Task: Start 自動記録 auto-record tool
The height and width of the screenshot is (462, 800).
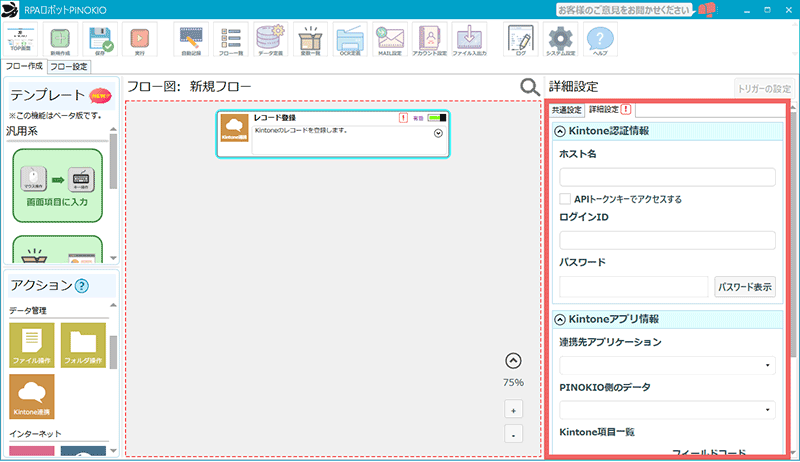Action: click(191, 39)
